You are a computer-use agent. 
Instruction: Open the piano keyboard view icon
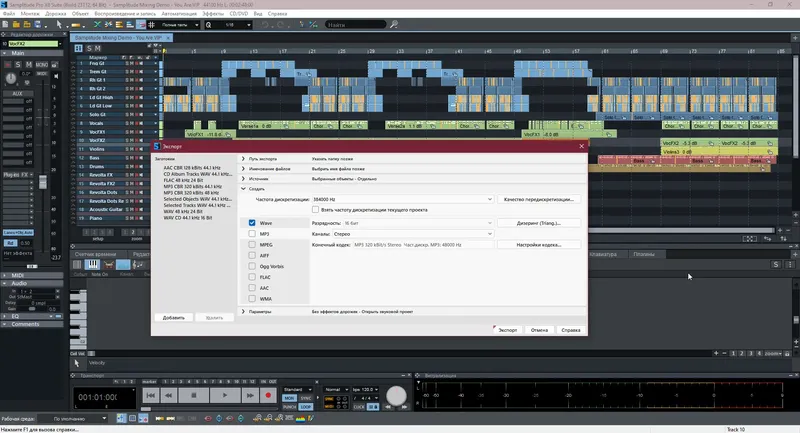(x=92, y=264)
